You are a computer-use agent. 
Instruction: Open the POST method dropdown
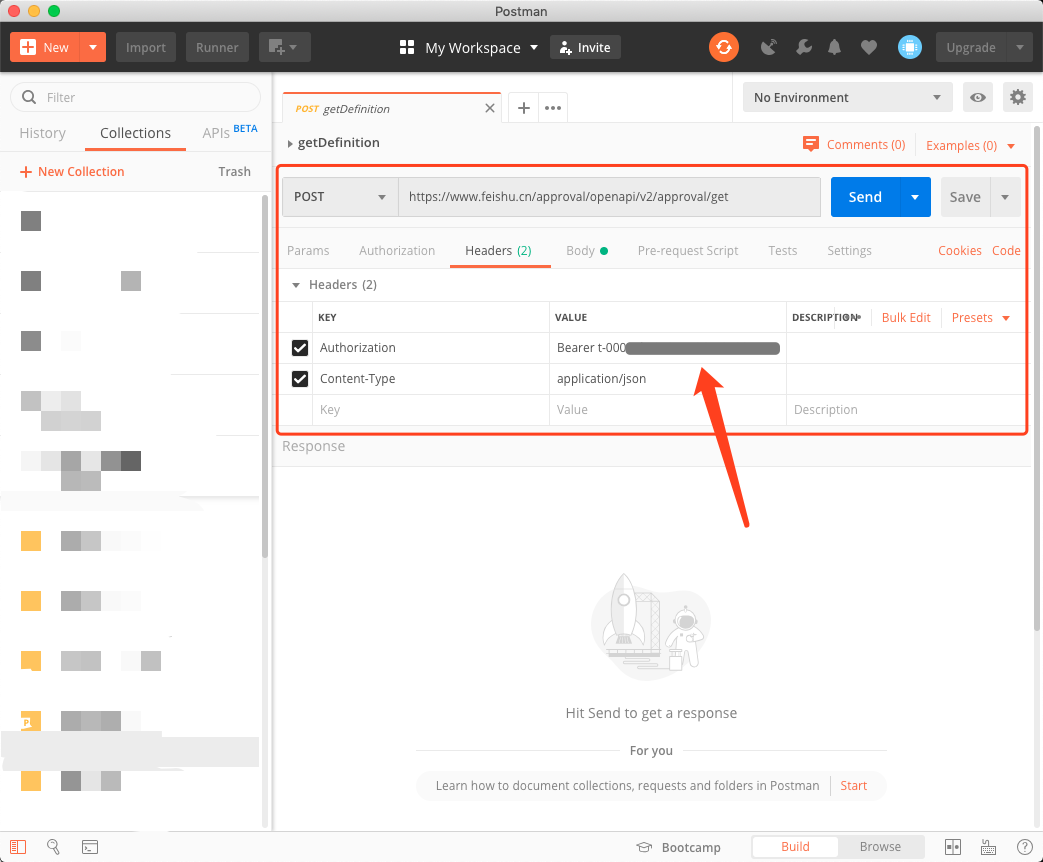[340, 197]
